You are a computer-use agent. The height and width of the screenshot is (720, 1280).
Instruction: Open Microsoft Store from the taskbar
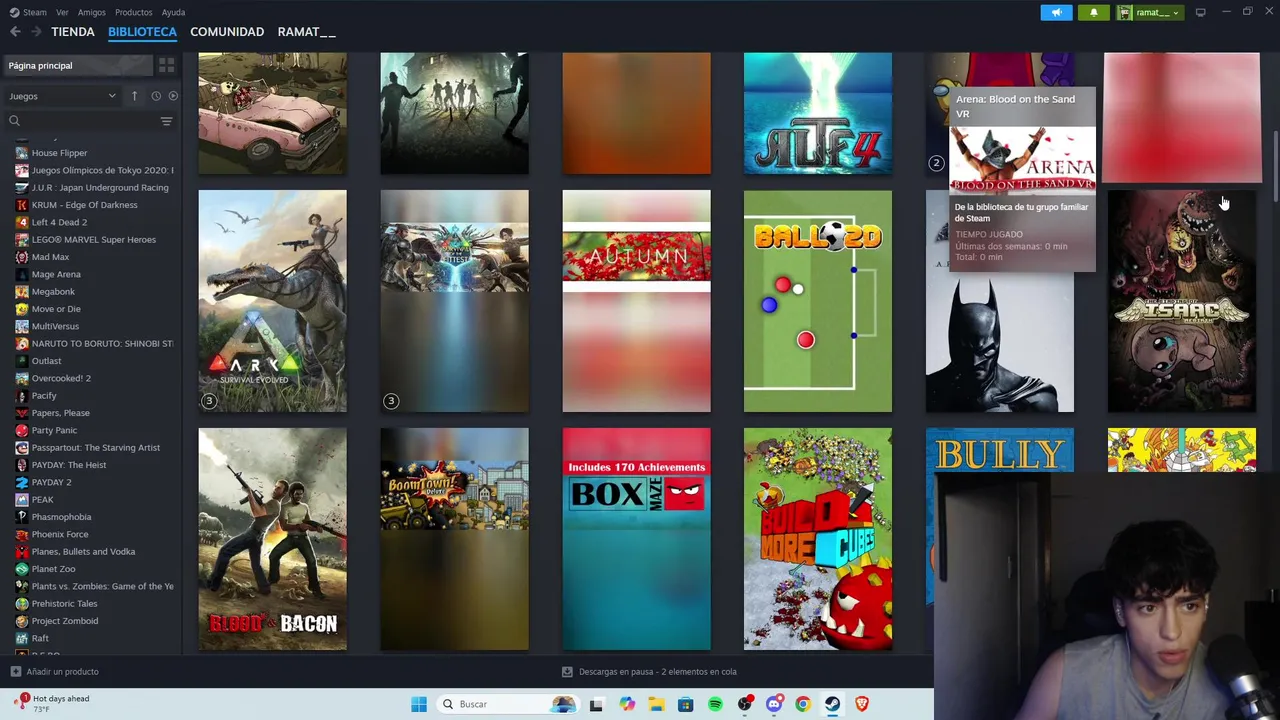pos(685,704)
